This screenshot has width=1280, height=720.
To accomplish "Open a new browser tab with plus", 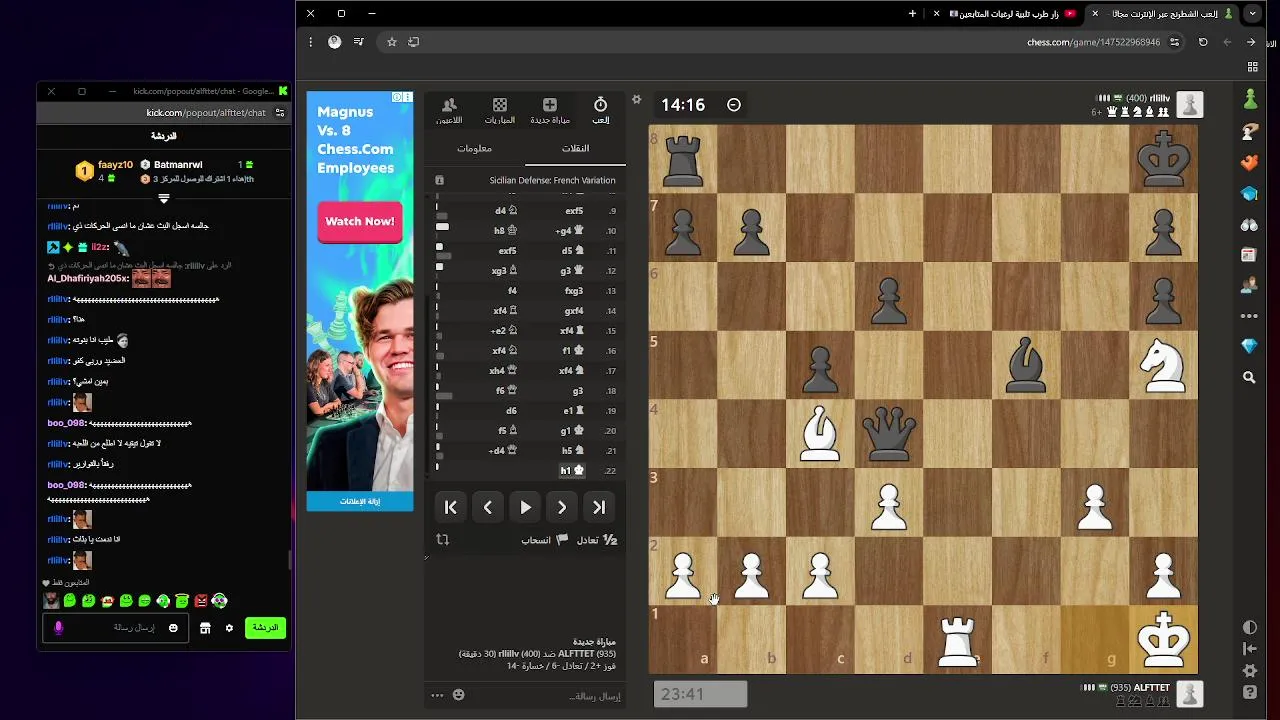I will point(912,14).
